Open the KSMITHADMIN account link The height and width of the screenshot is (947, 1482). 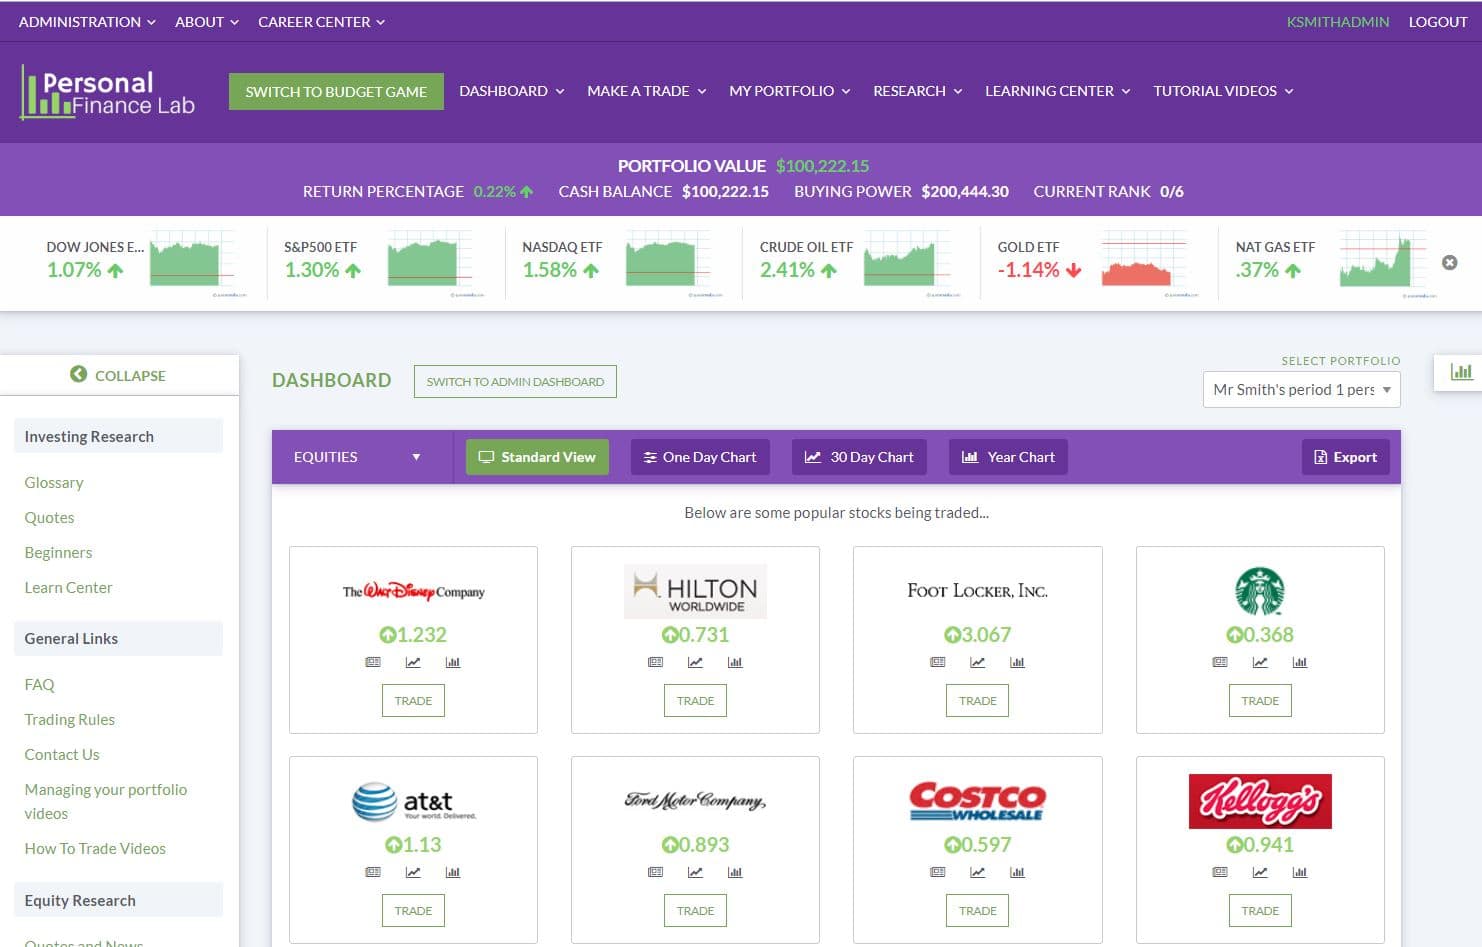[x=1338, y=21]
